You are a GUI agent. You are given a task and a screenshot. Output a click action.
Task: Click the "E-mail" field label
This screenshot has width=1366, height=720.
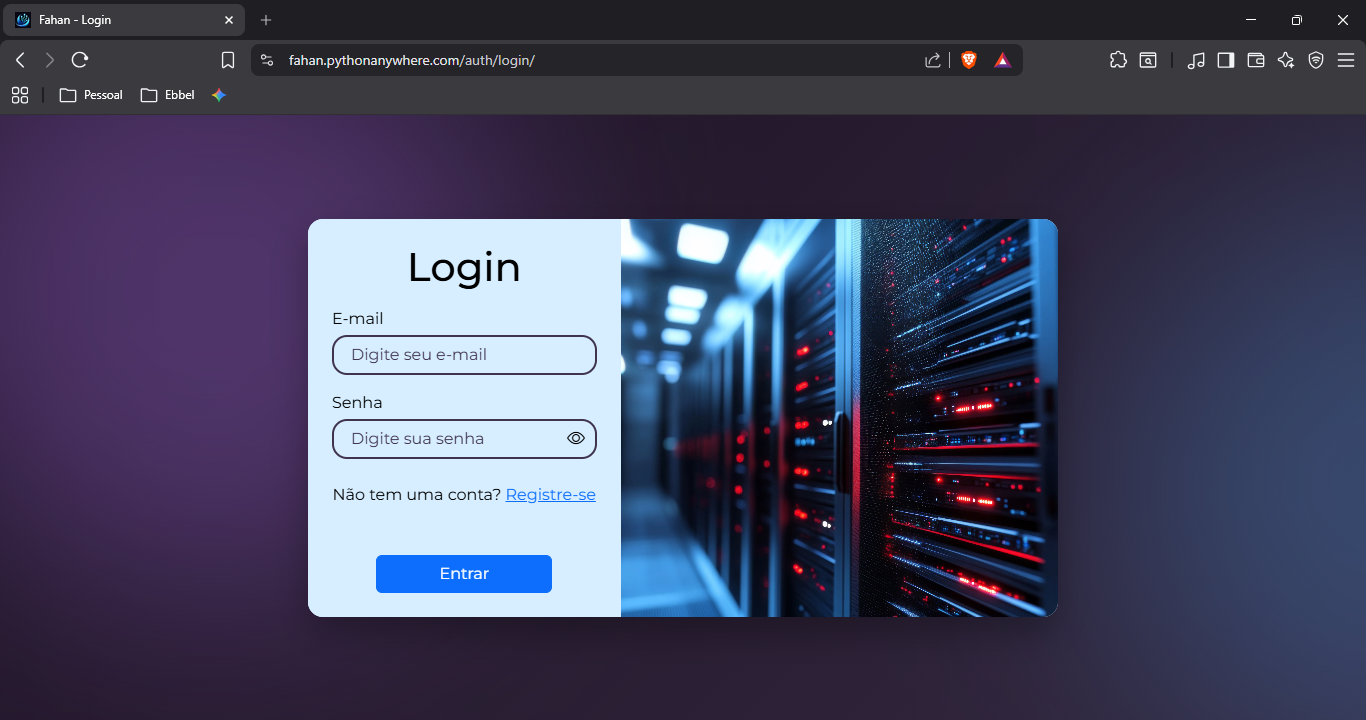click(x=358, y=319)
